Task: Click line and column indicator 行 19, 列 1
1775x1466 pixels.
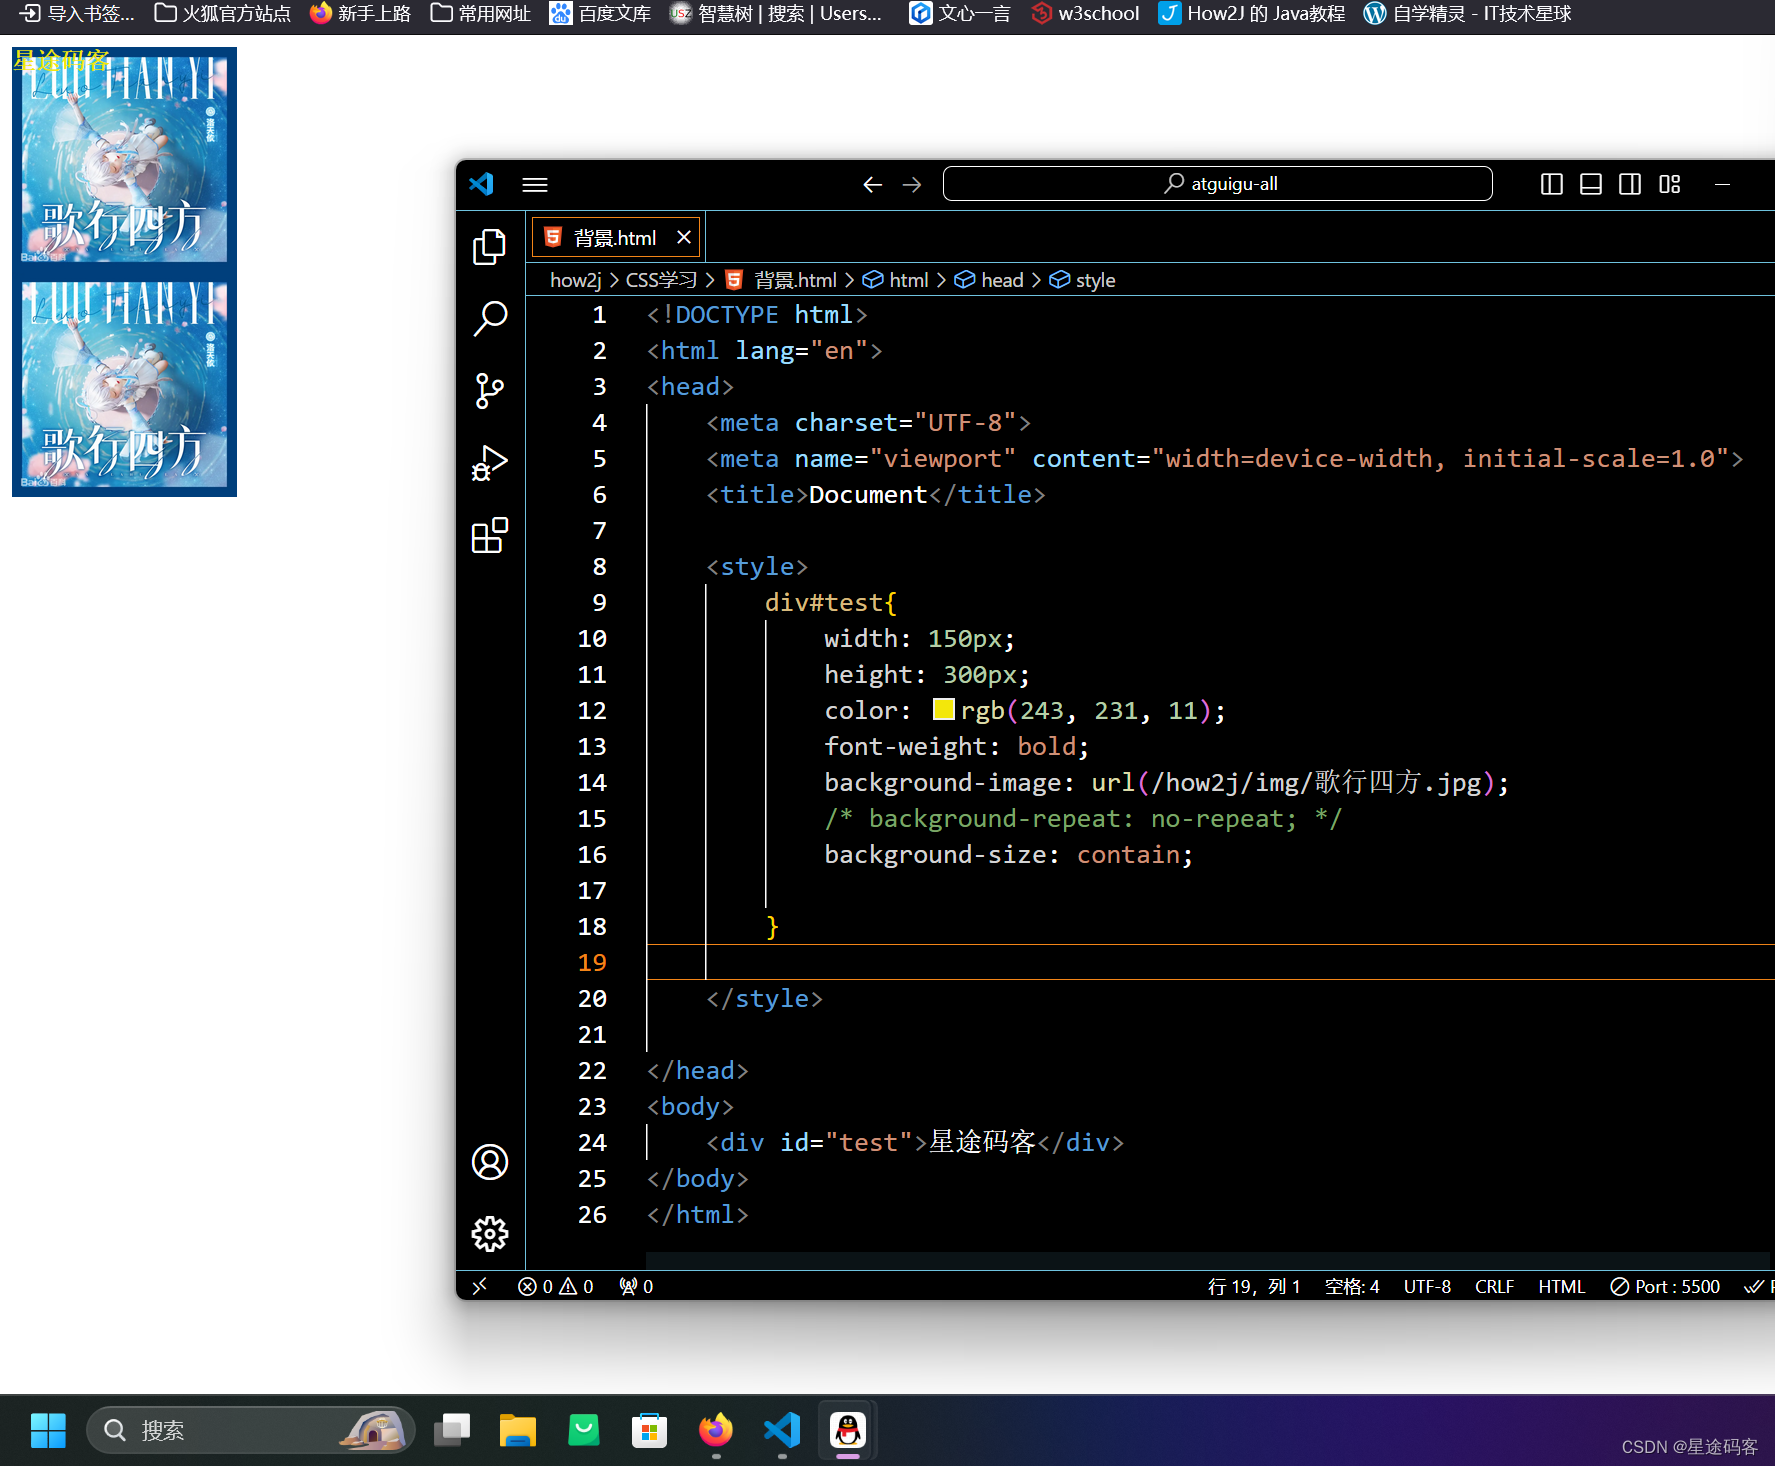Action: click(x=1254, y=1286)
